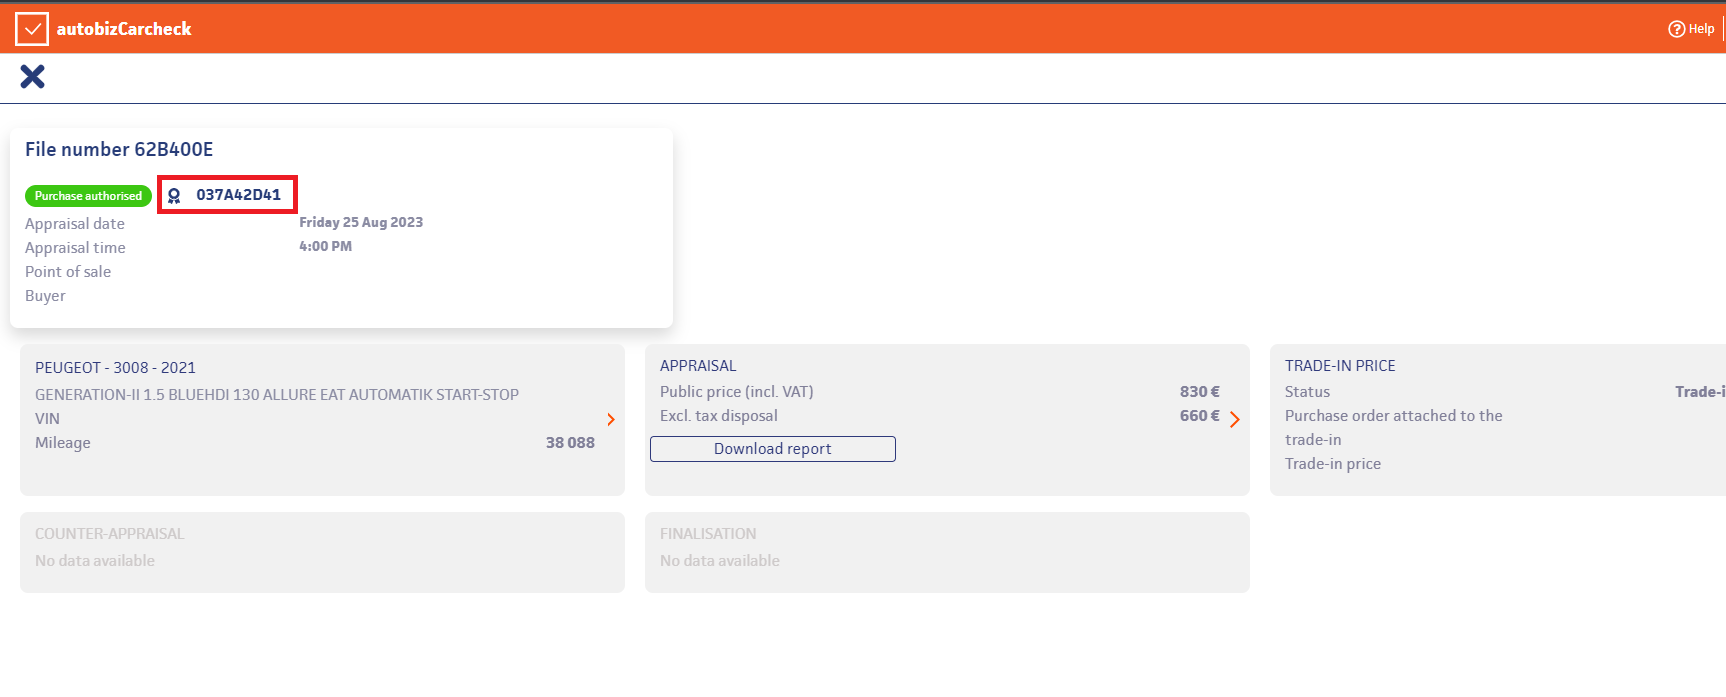1726x697 pixels.
Task: Click the Purchase order attached label
Action: pos(1393,428)
